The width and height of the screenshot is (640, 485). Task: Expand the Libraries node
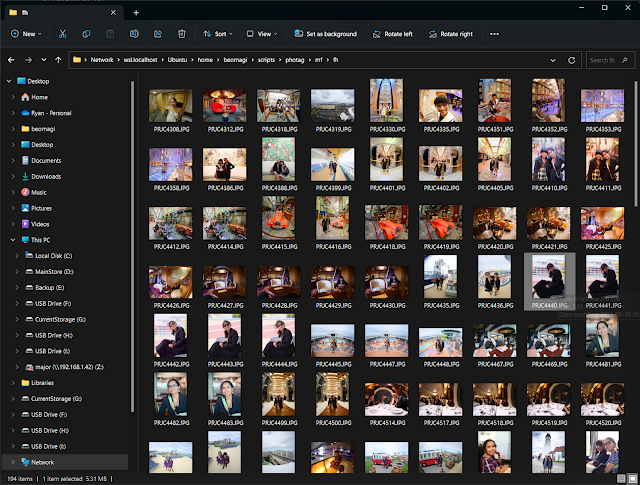pyautogui.click(x=13, y=383)
